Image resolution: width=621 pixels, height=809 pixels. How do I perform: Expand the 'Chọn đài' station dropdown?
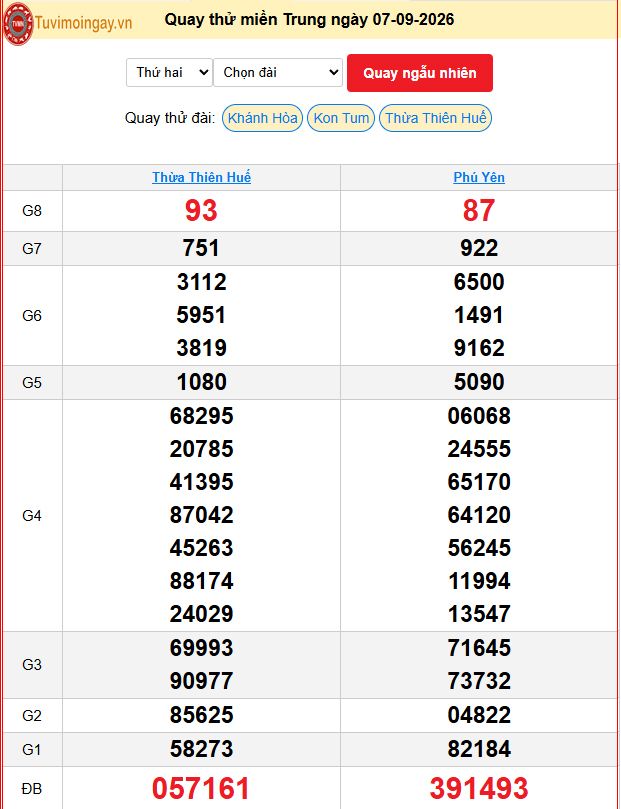(x=278, y=72)
